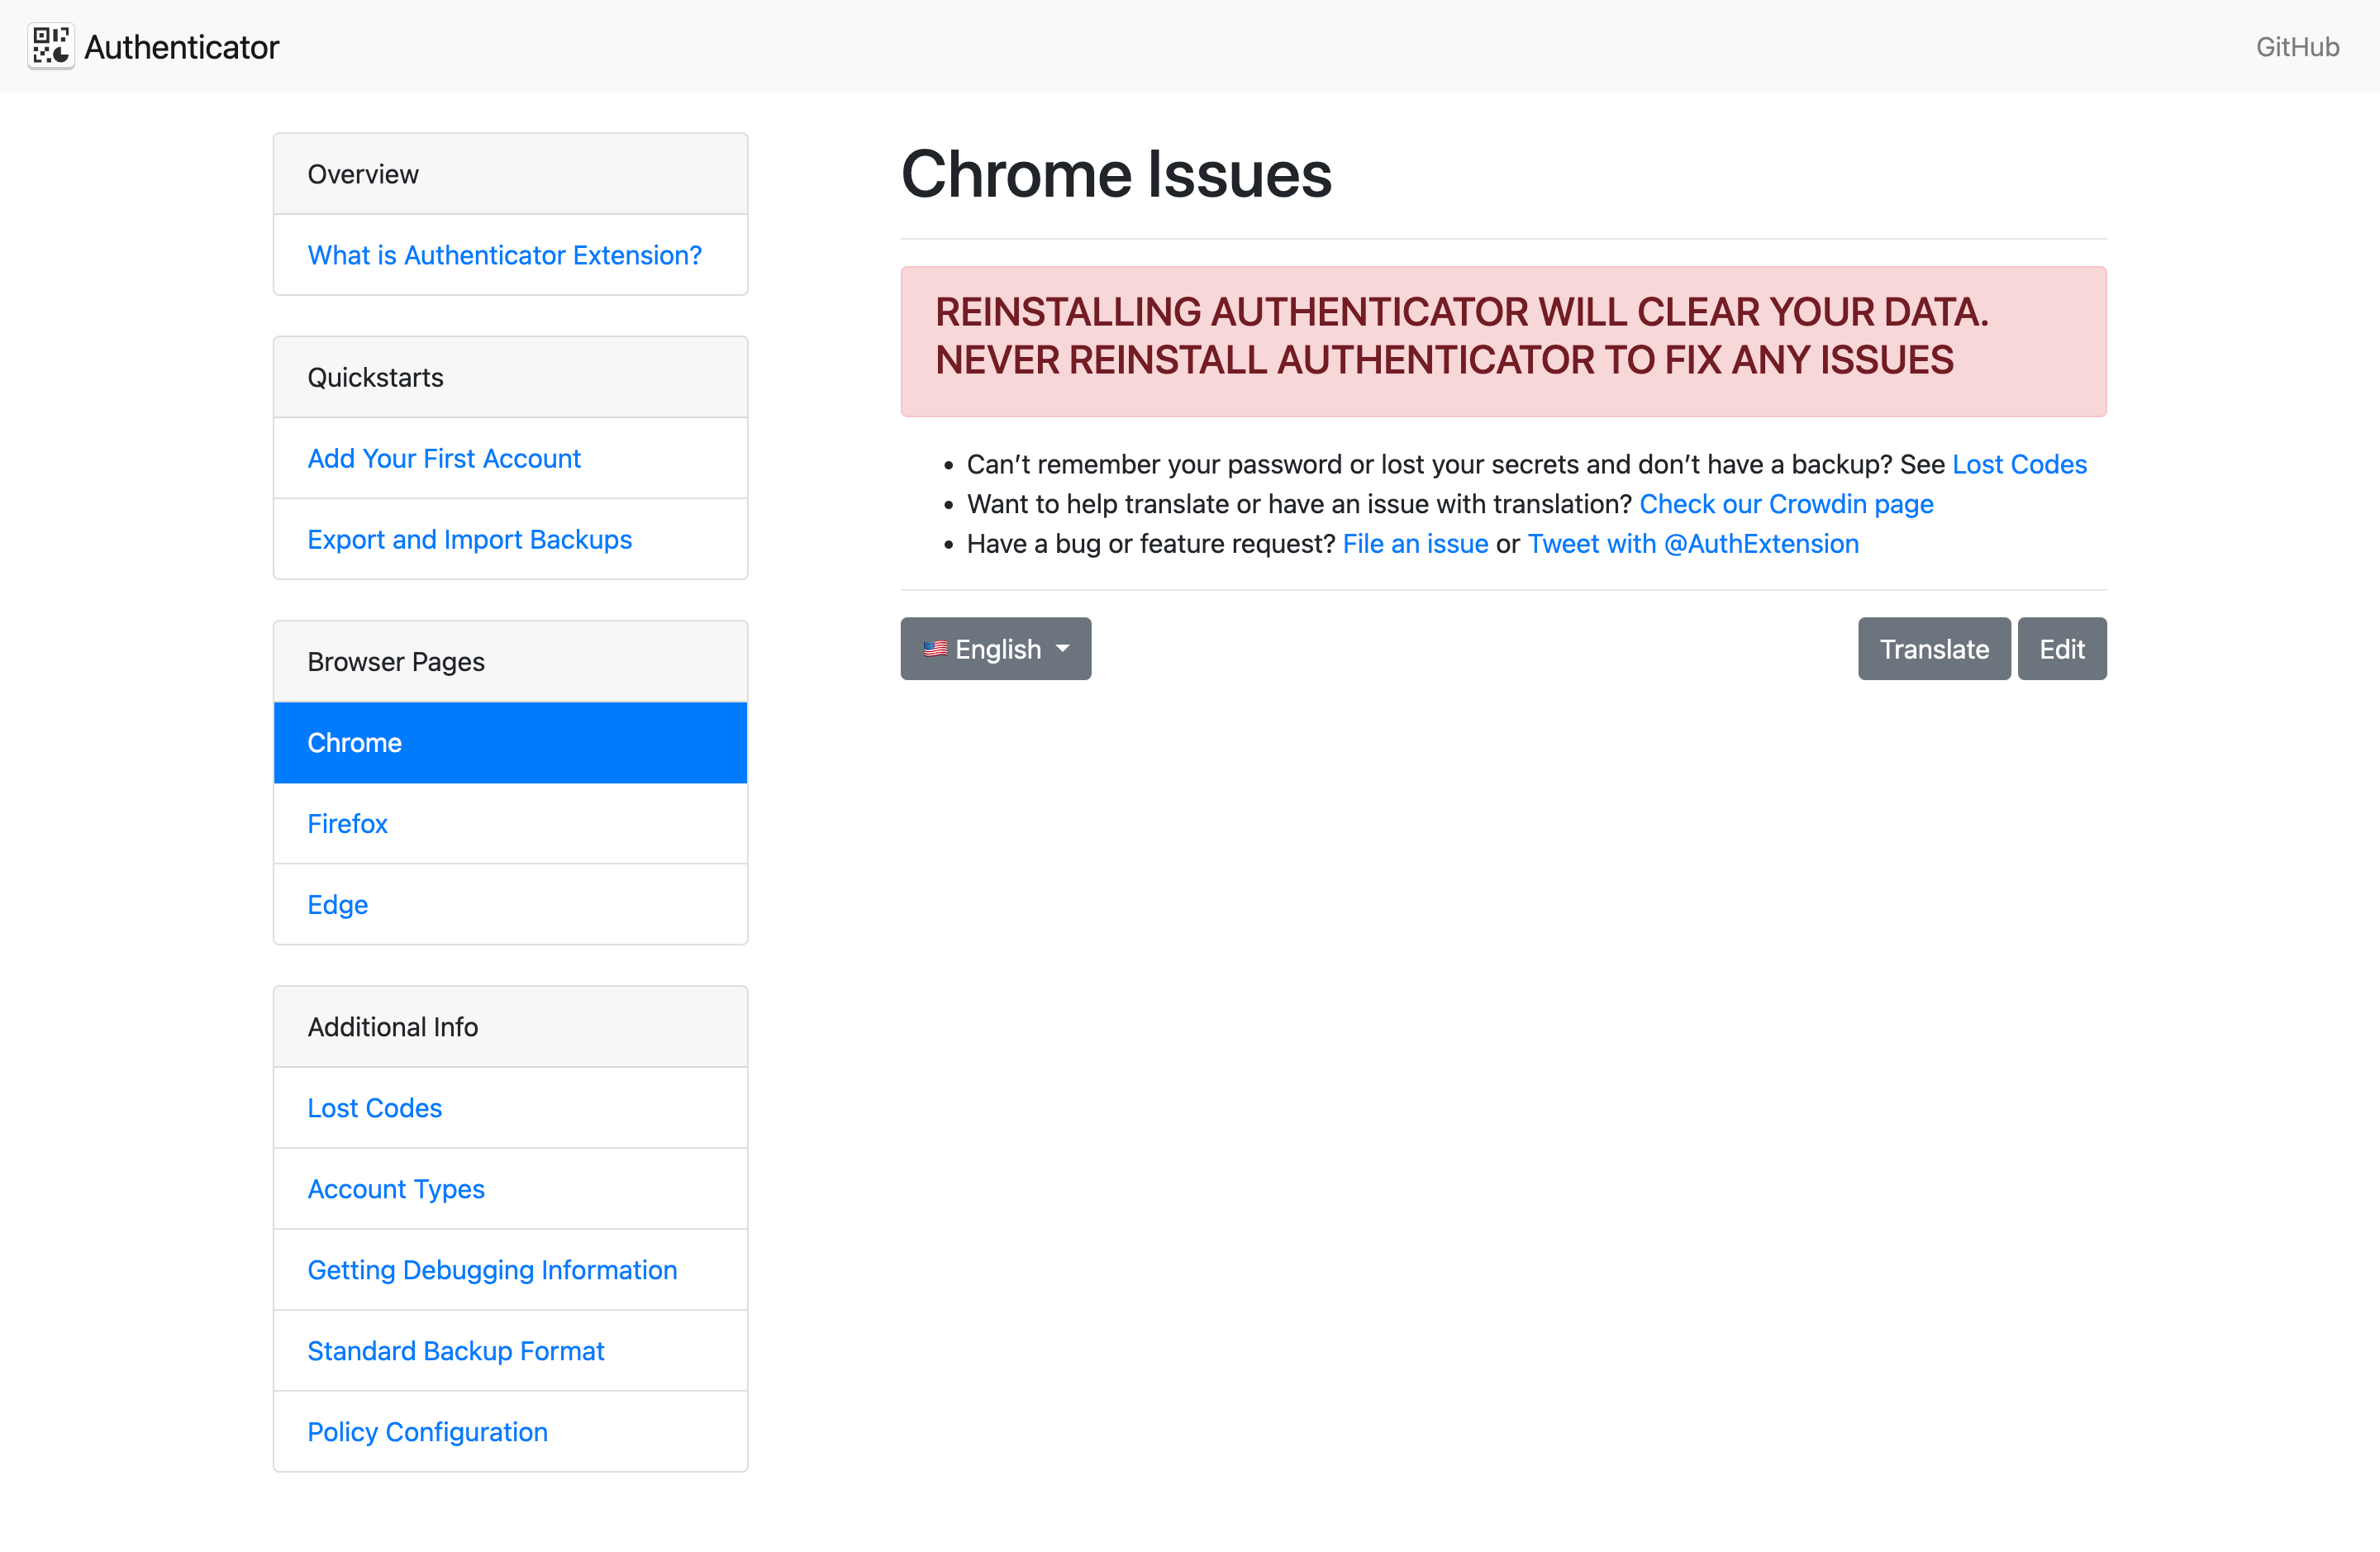Open Standard Backup Format page
The width and height of the screenshot is (2380, 1552).
pyautogui.click(x=455, y=1351)
